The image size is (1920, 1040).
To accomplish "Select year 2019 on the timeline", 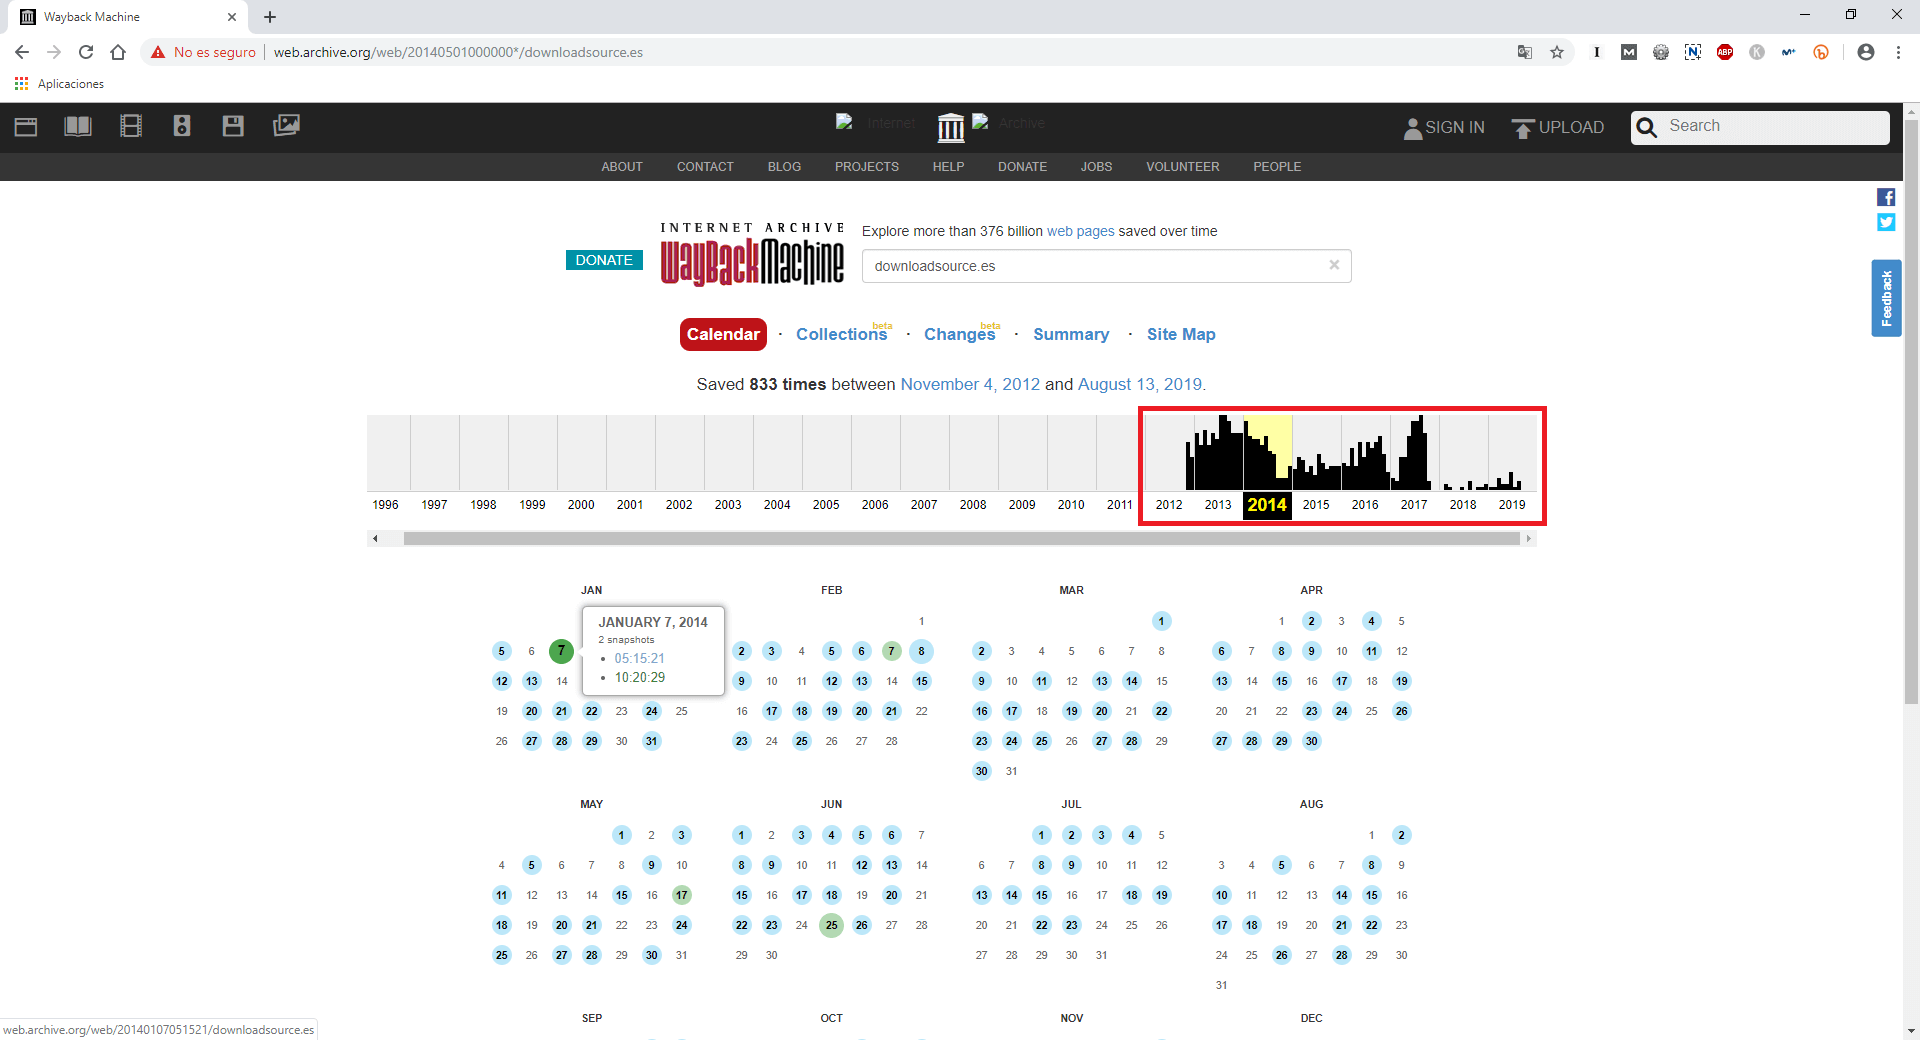I will 1512,505.
